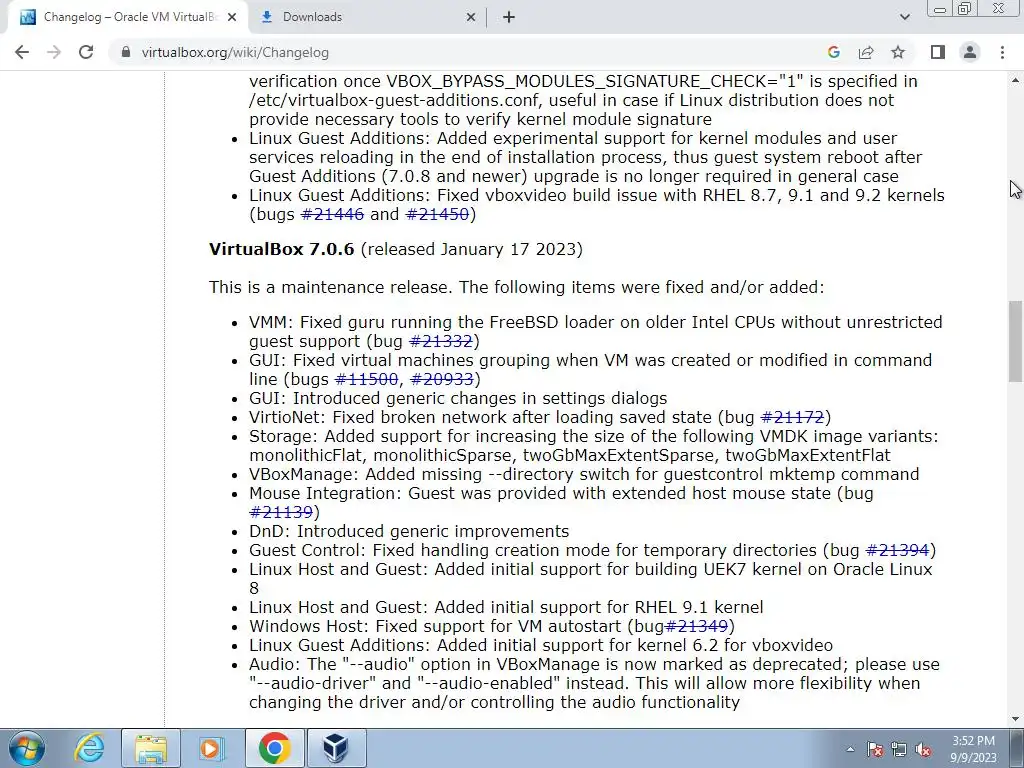Switch to the Downloads tab

pos(368,18)
